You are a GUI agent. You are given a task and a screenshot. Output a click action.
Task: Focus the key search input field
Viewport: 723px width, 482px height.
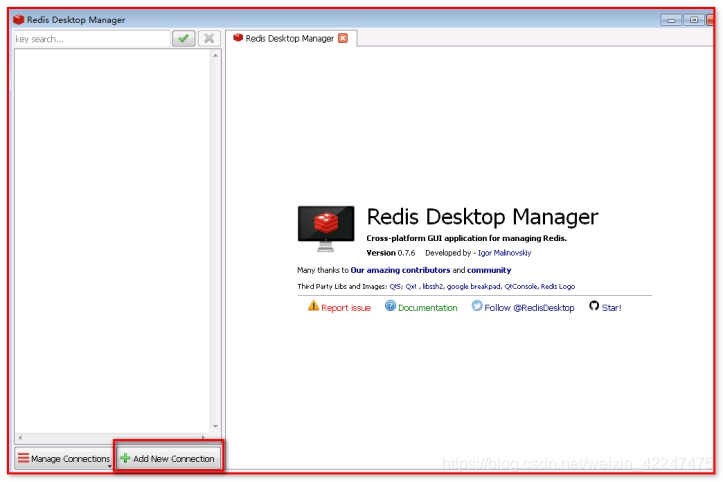[x=92, y=39]
